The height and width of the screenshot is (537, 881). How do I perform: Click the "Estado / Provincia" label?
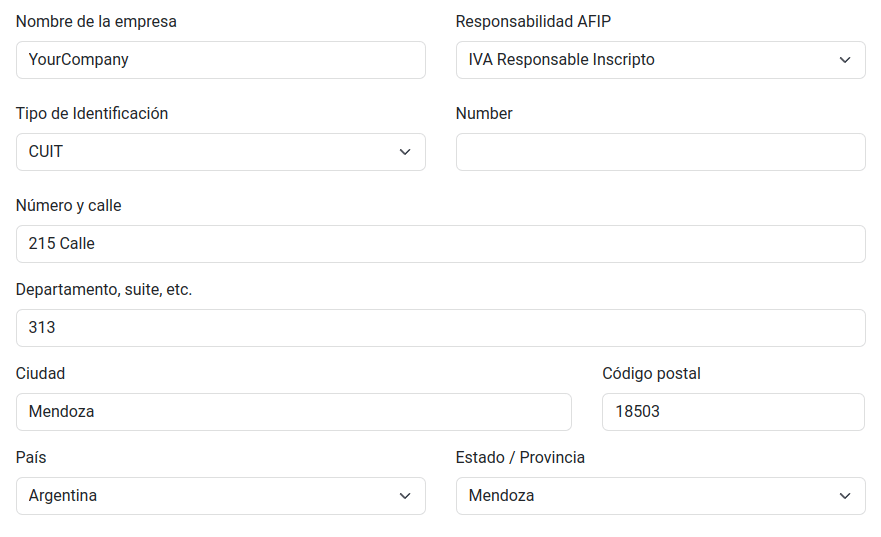(x=520, y=458)
